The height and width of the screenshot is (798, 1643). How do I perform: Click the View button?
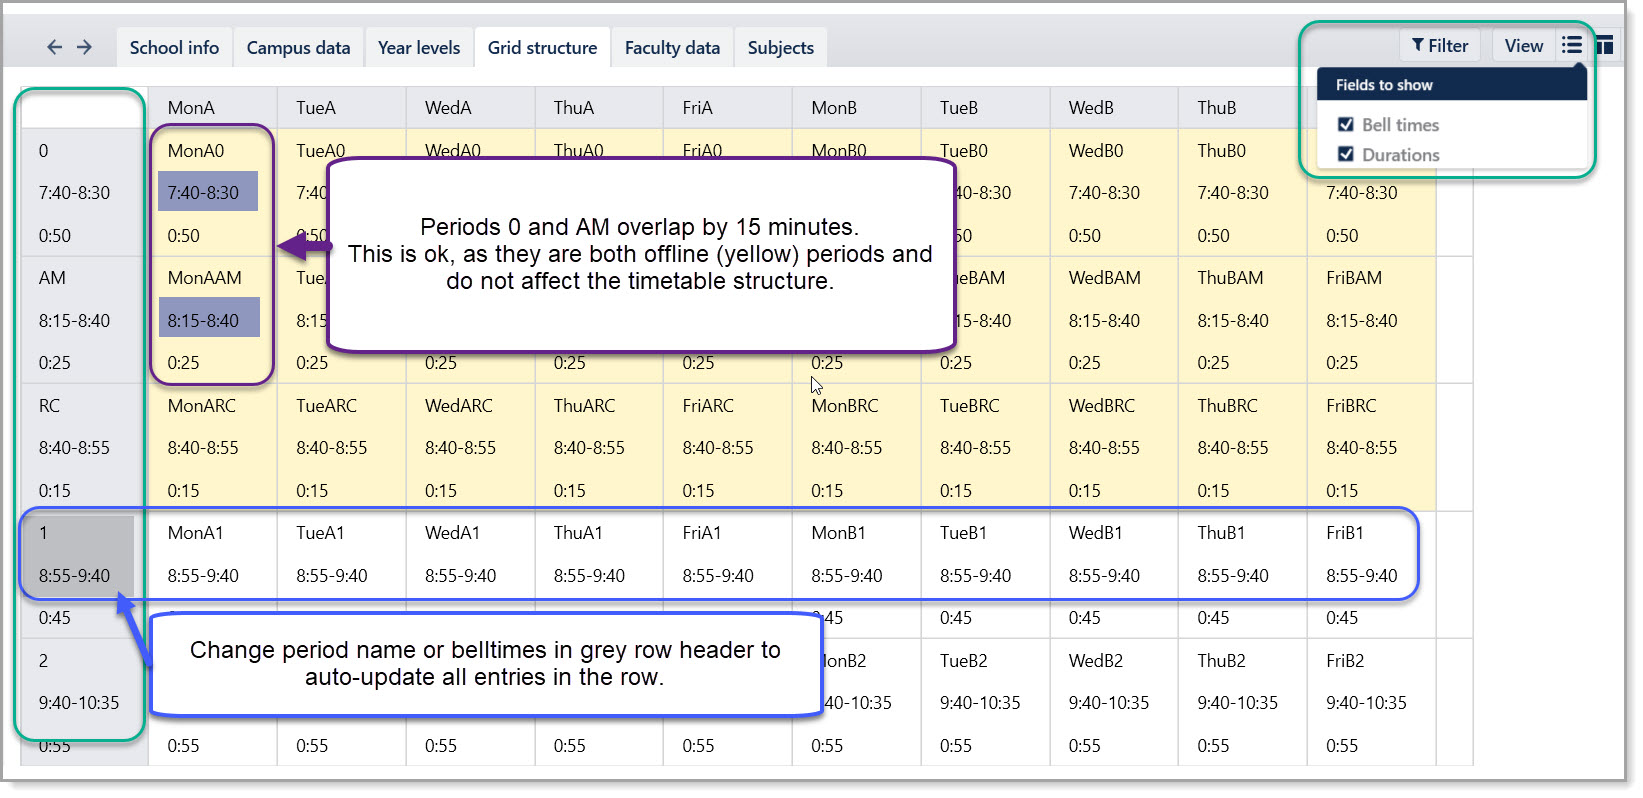click(1523, 45)
